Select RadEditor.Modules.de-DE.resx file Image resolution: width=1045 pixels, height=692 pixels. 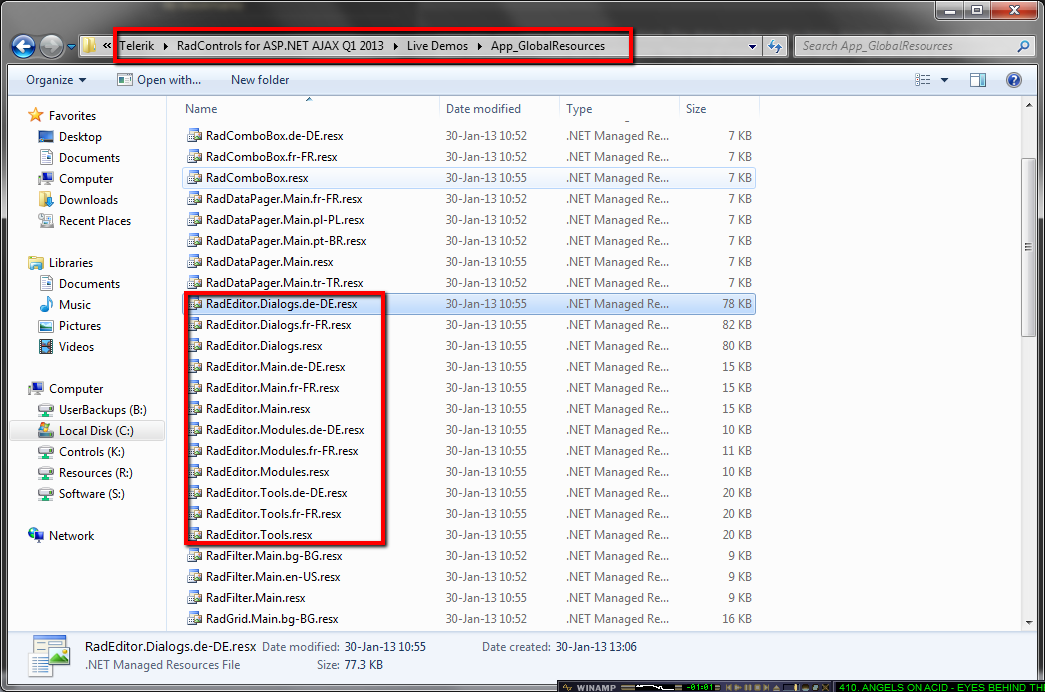point(469,430)
